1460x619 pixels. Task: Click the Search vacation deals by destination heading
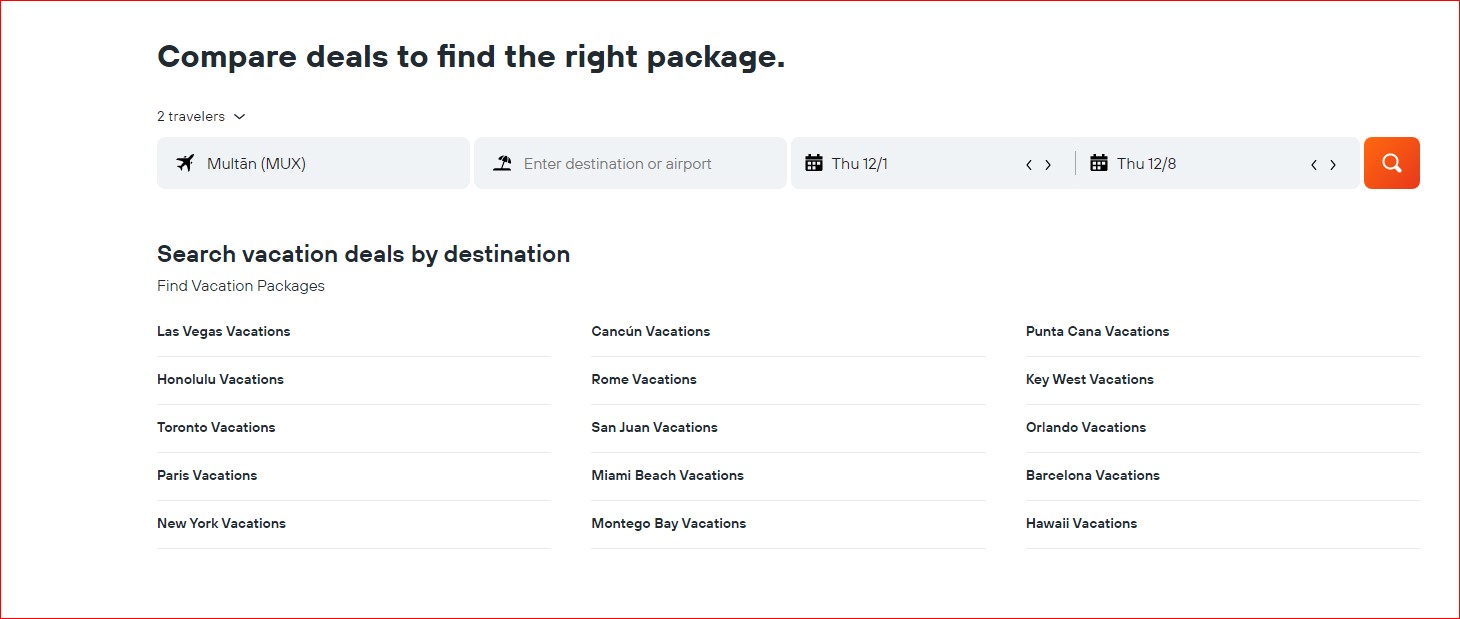click(x=363, y=254)
